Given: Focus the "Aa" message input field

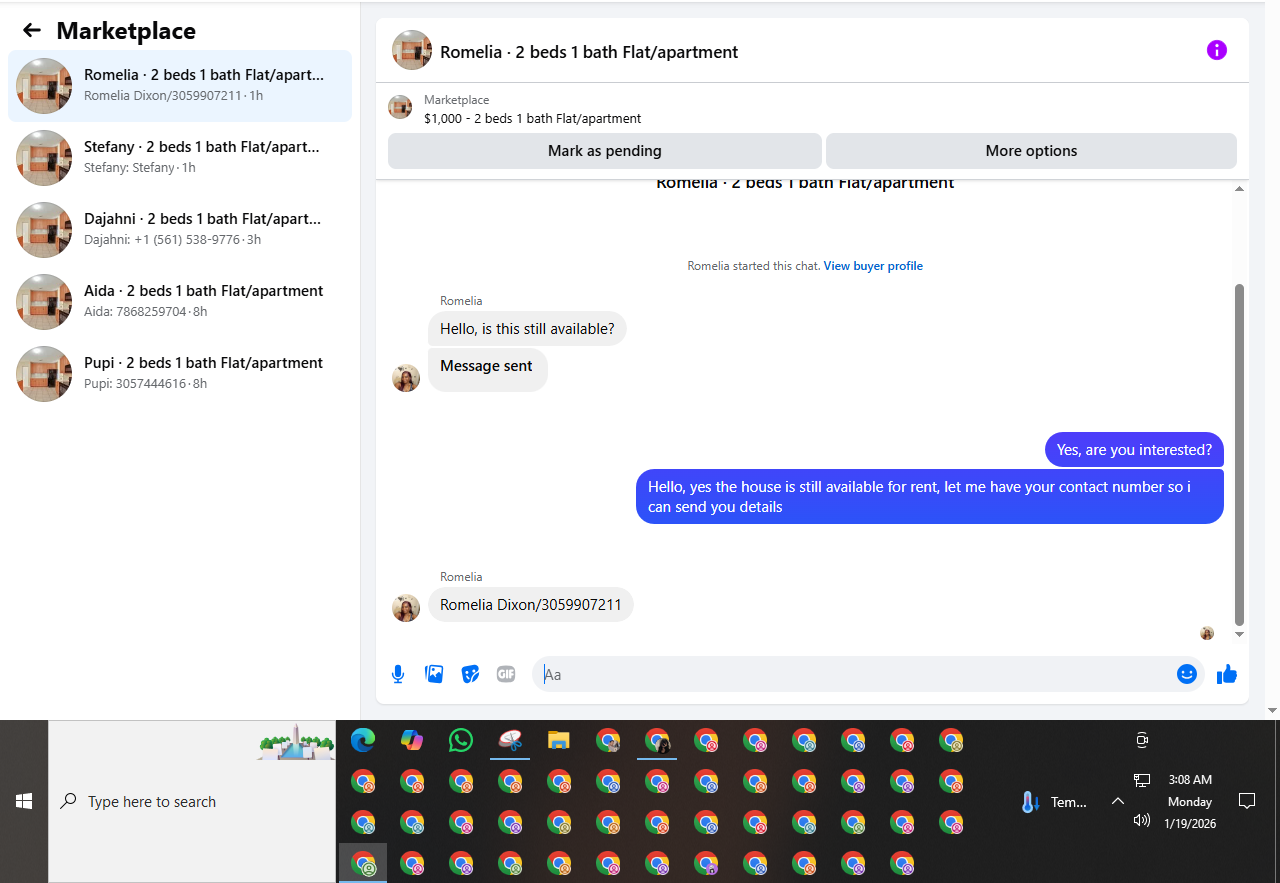Looking at the screenshot, I should pyautogui.click(x=851, y=674).
